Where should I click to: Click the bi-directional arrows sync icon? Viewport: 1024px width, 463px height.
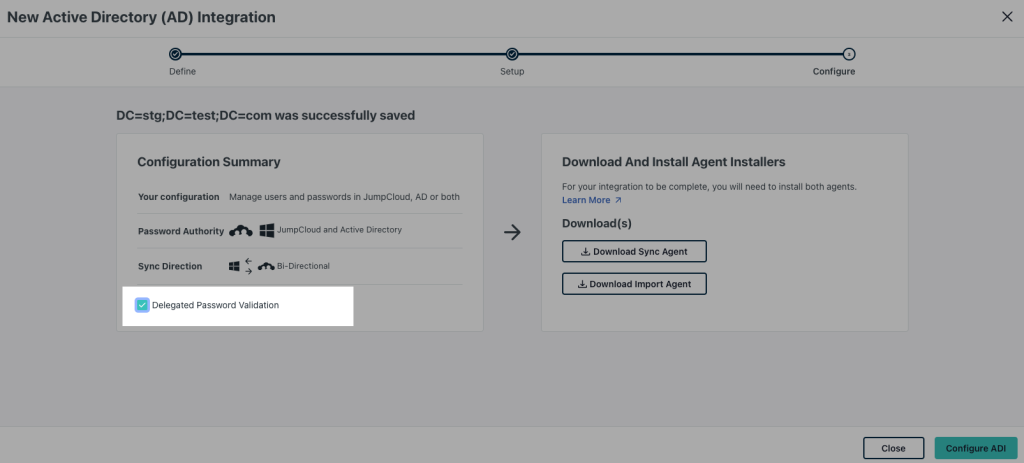coord(249,266)
